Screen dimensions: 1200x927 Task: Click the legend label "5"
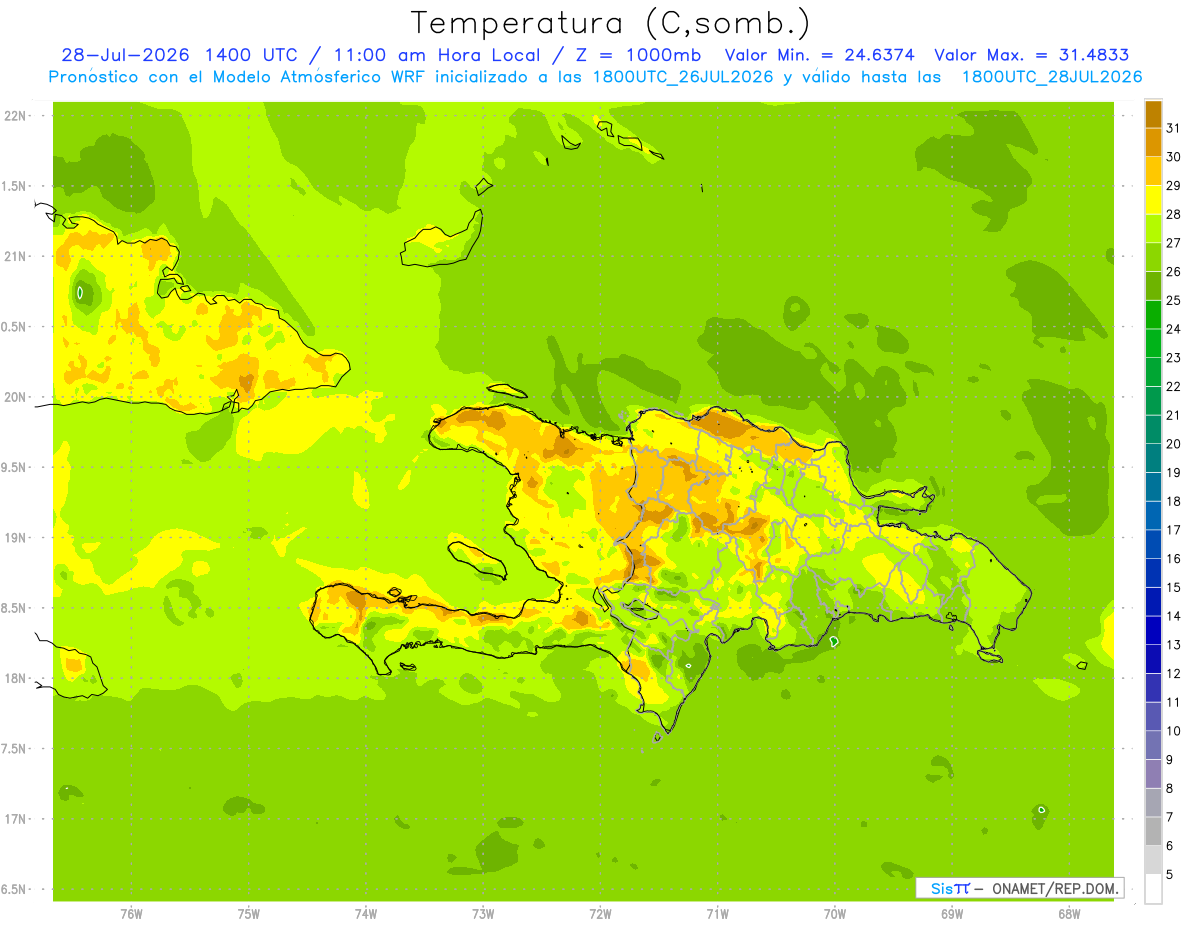click(x=1169, y=874)
